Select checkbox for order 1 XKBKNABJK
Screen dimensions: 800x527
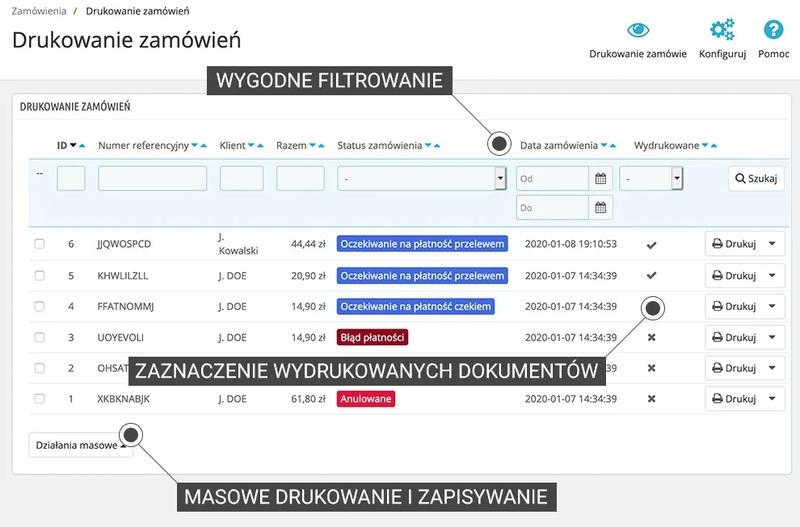(39, 398)
